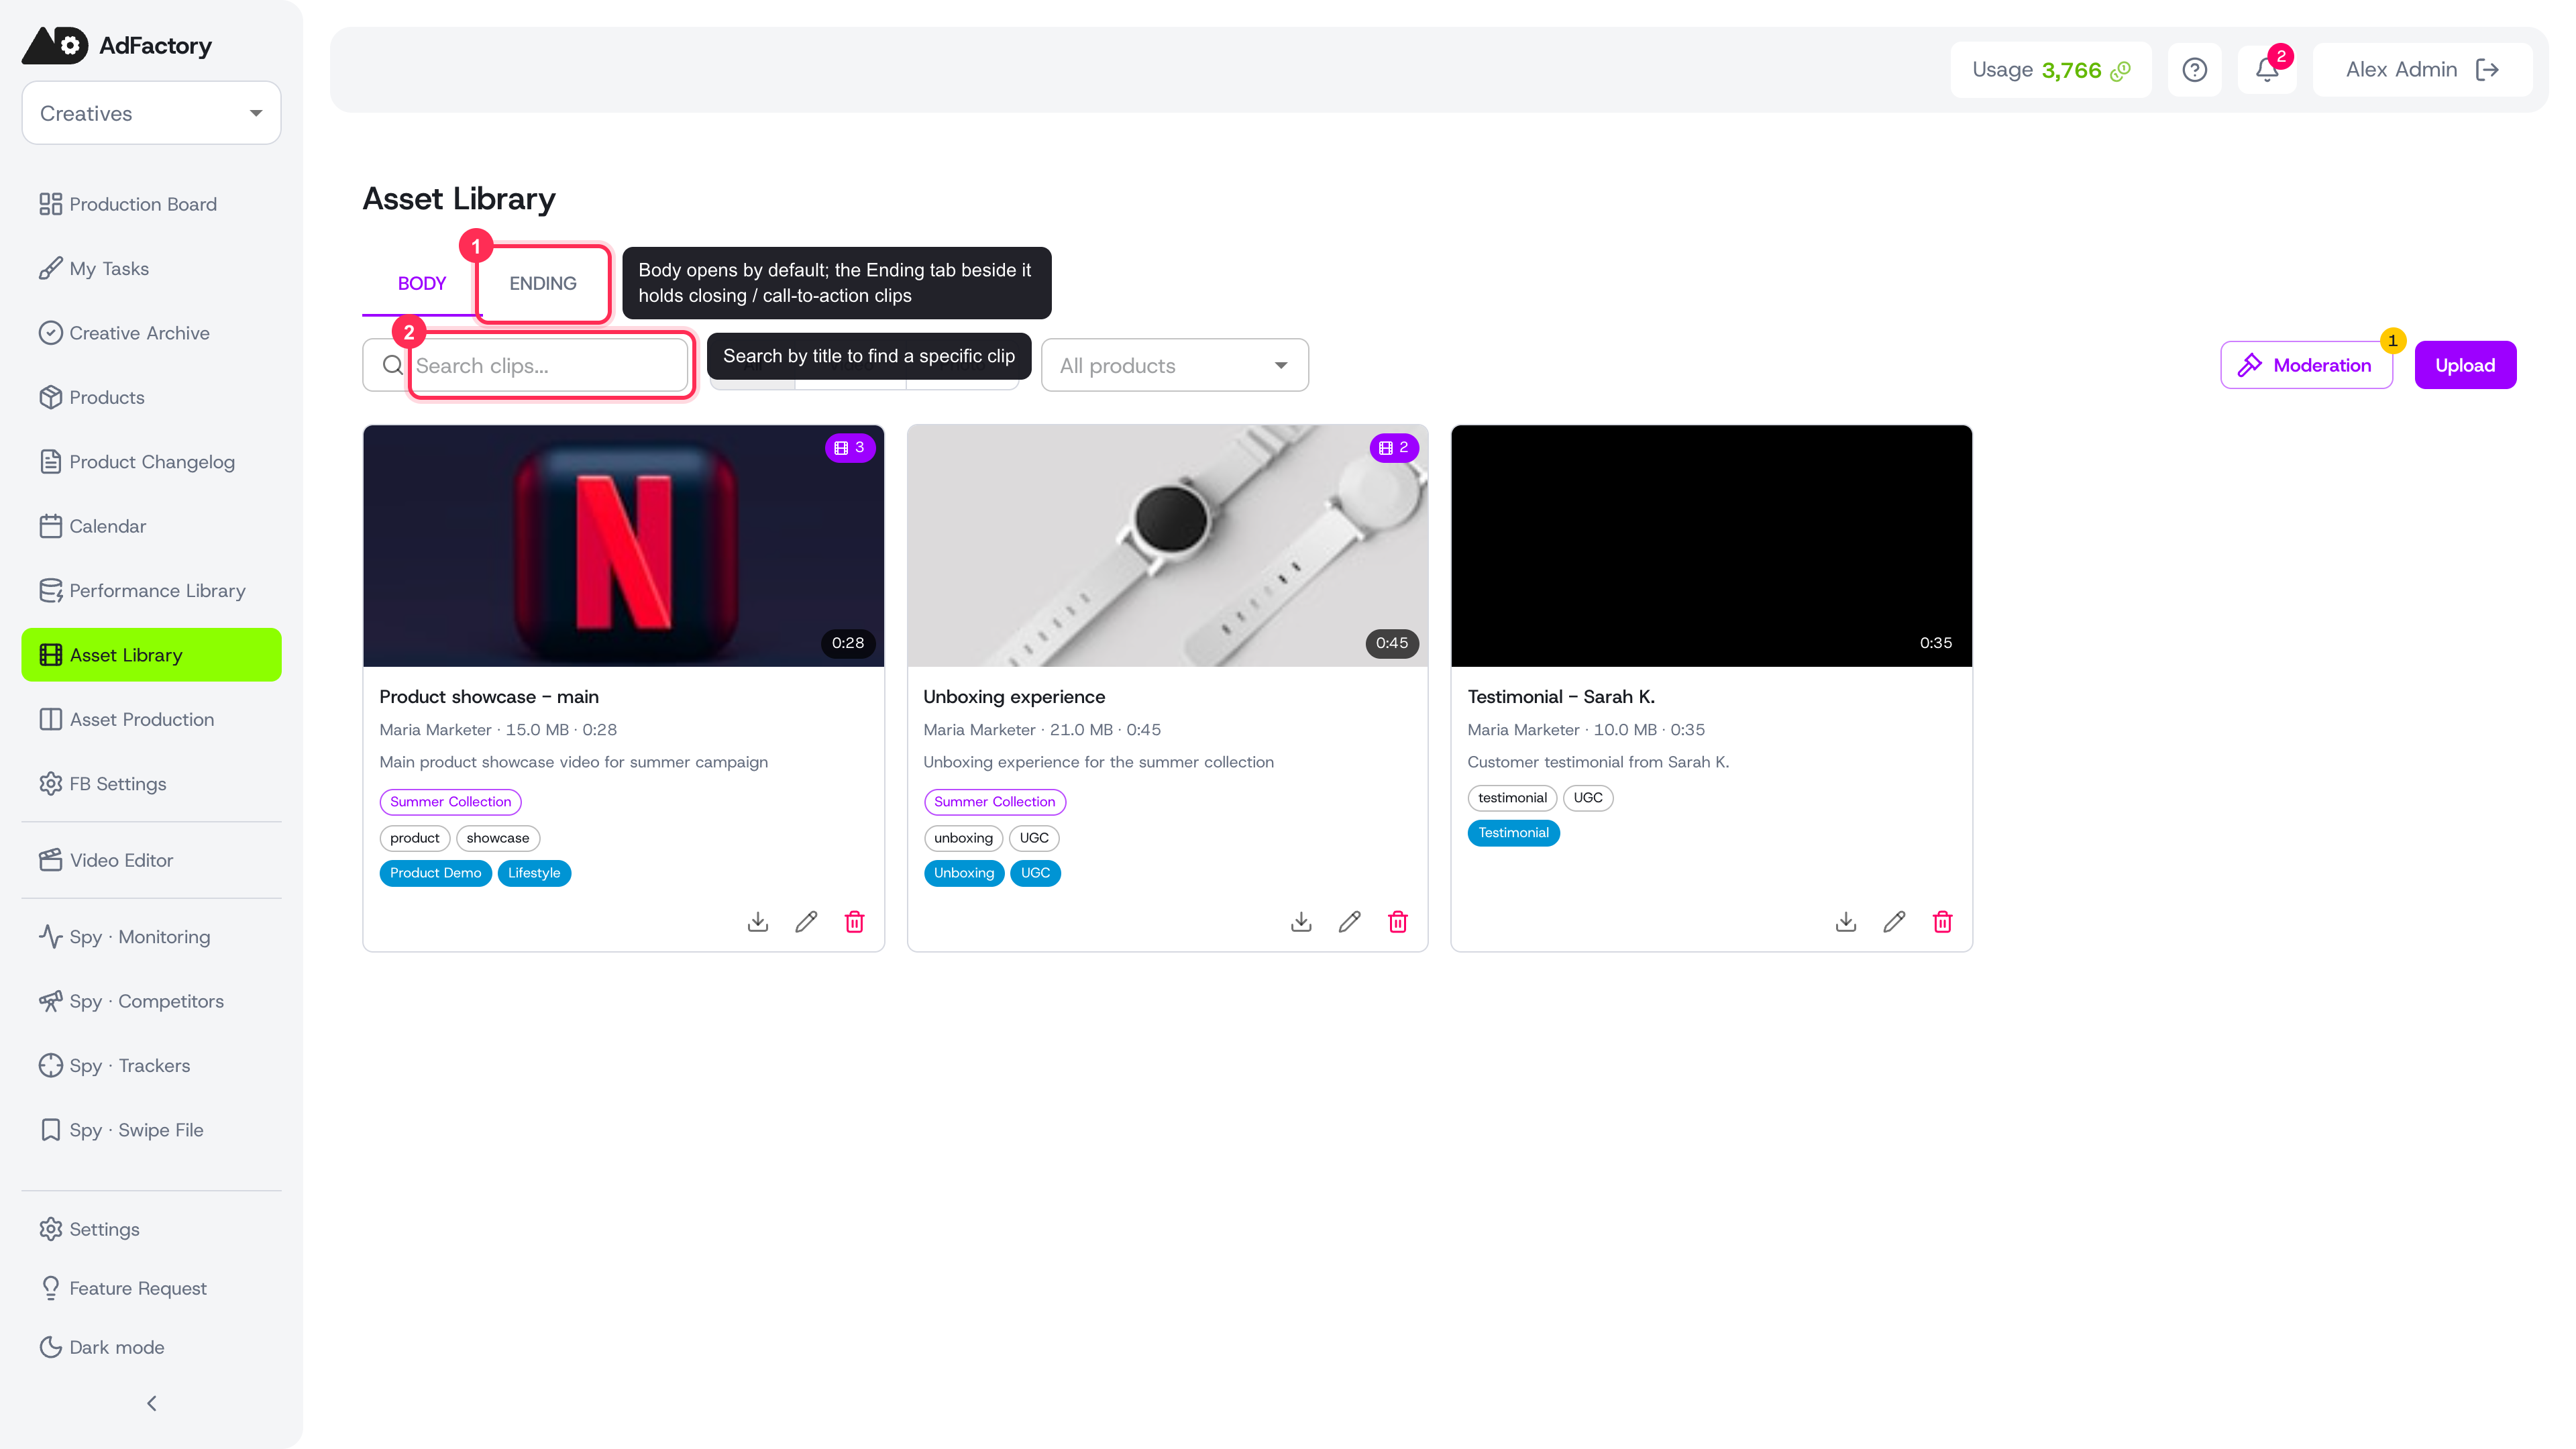Image resolution: width=2576 pixels, height=1449 pixels.
Task: Open the white watches video thumbnail
Action: click(1167, 546)
